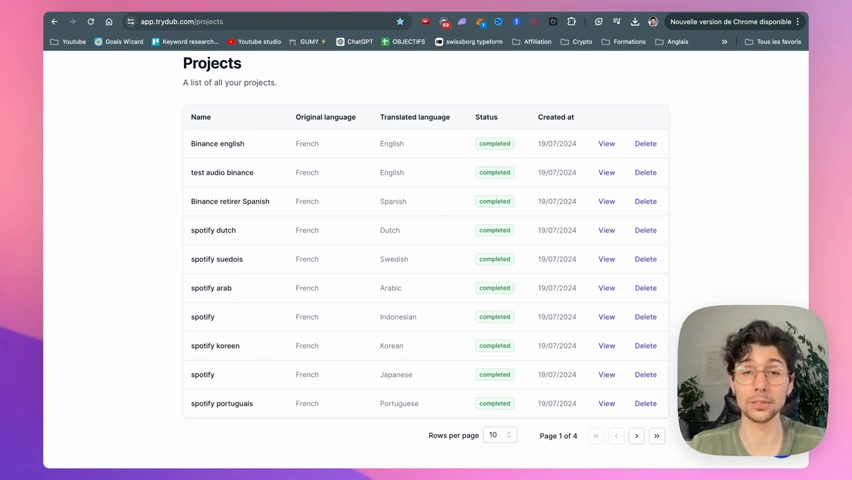Viewport: 852px width, 480px height.
Task: Open the Tous les favoris folder
Action: pyautogui.click(x=773, y=42)
